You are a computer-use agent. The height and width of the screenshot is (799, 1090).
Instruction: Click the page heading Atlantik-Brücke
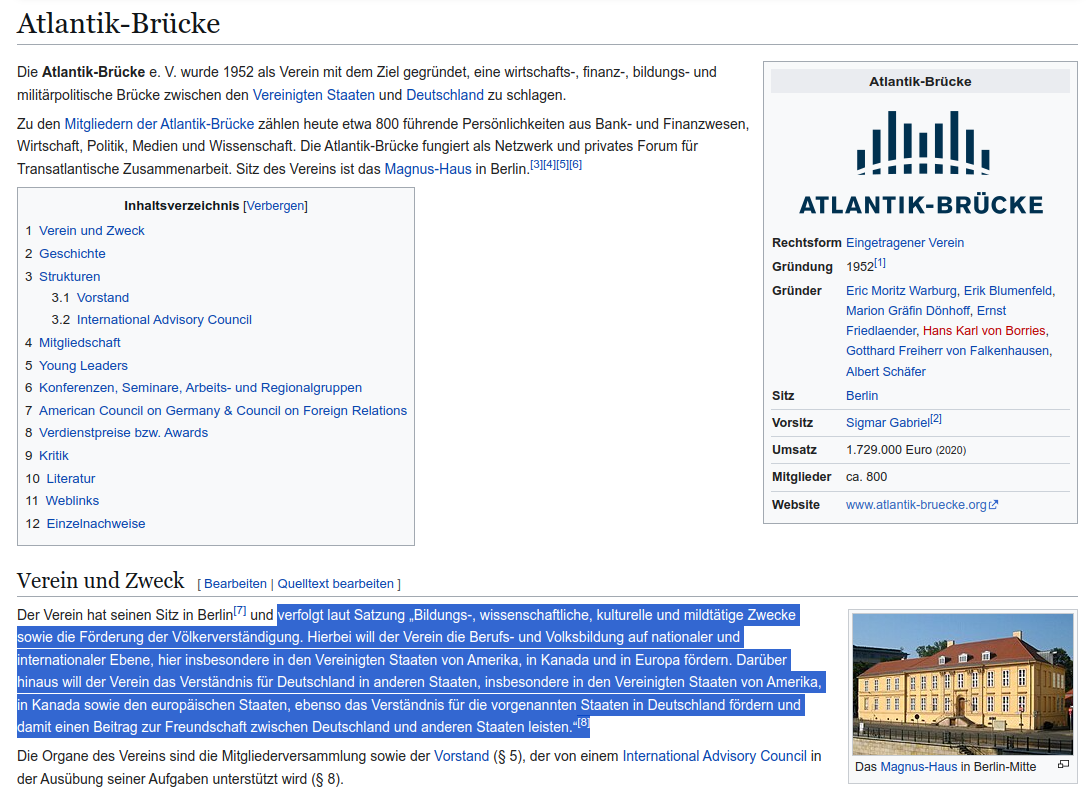[118, 24]
